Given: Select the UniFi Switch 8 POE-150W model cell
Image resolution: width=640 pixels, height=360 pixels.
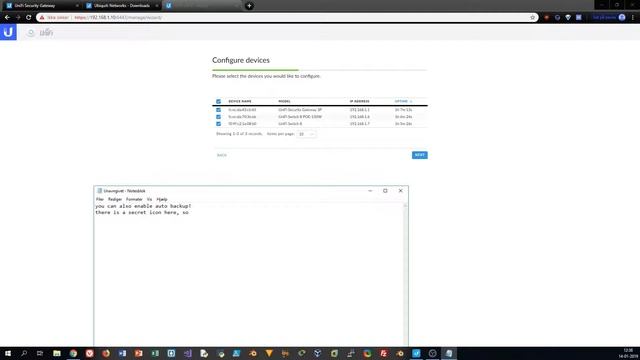Looking at the screenshot, I should point(300,117).
